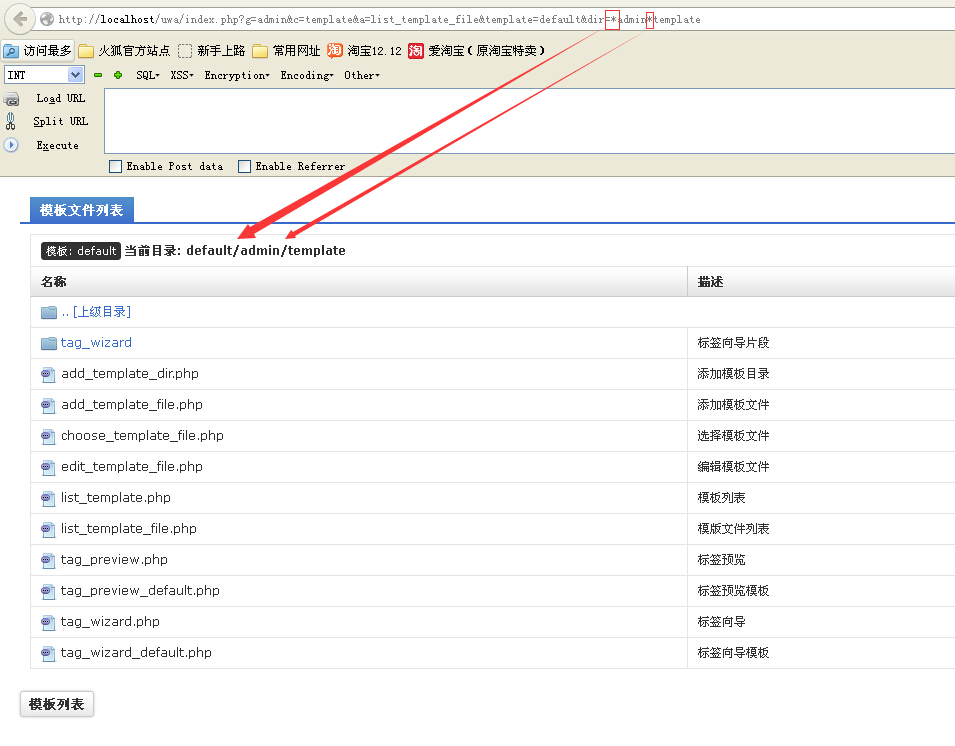Click the list_template_file.php file icon

(x=48, y=530)
